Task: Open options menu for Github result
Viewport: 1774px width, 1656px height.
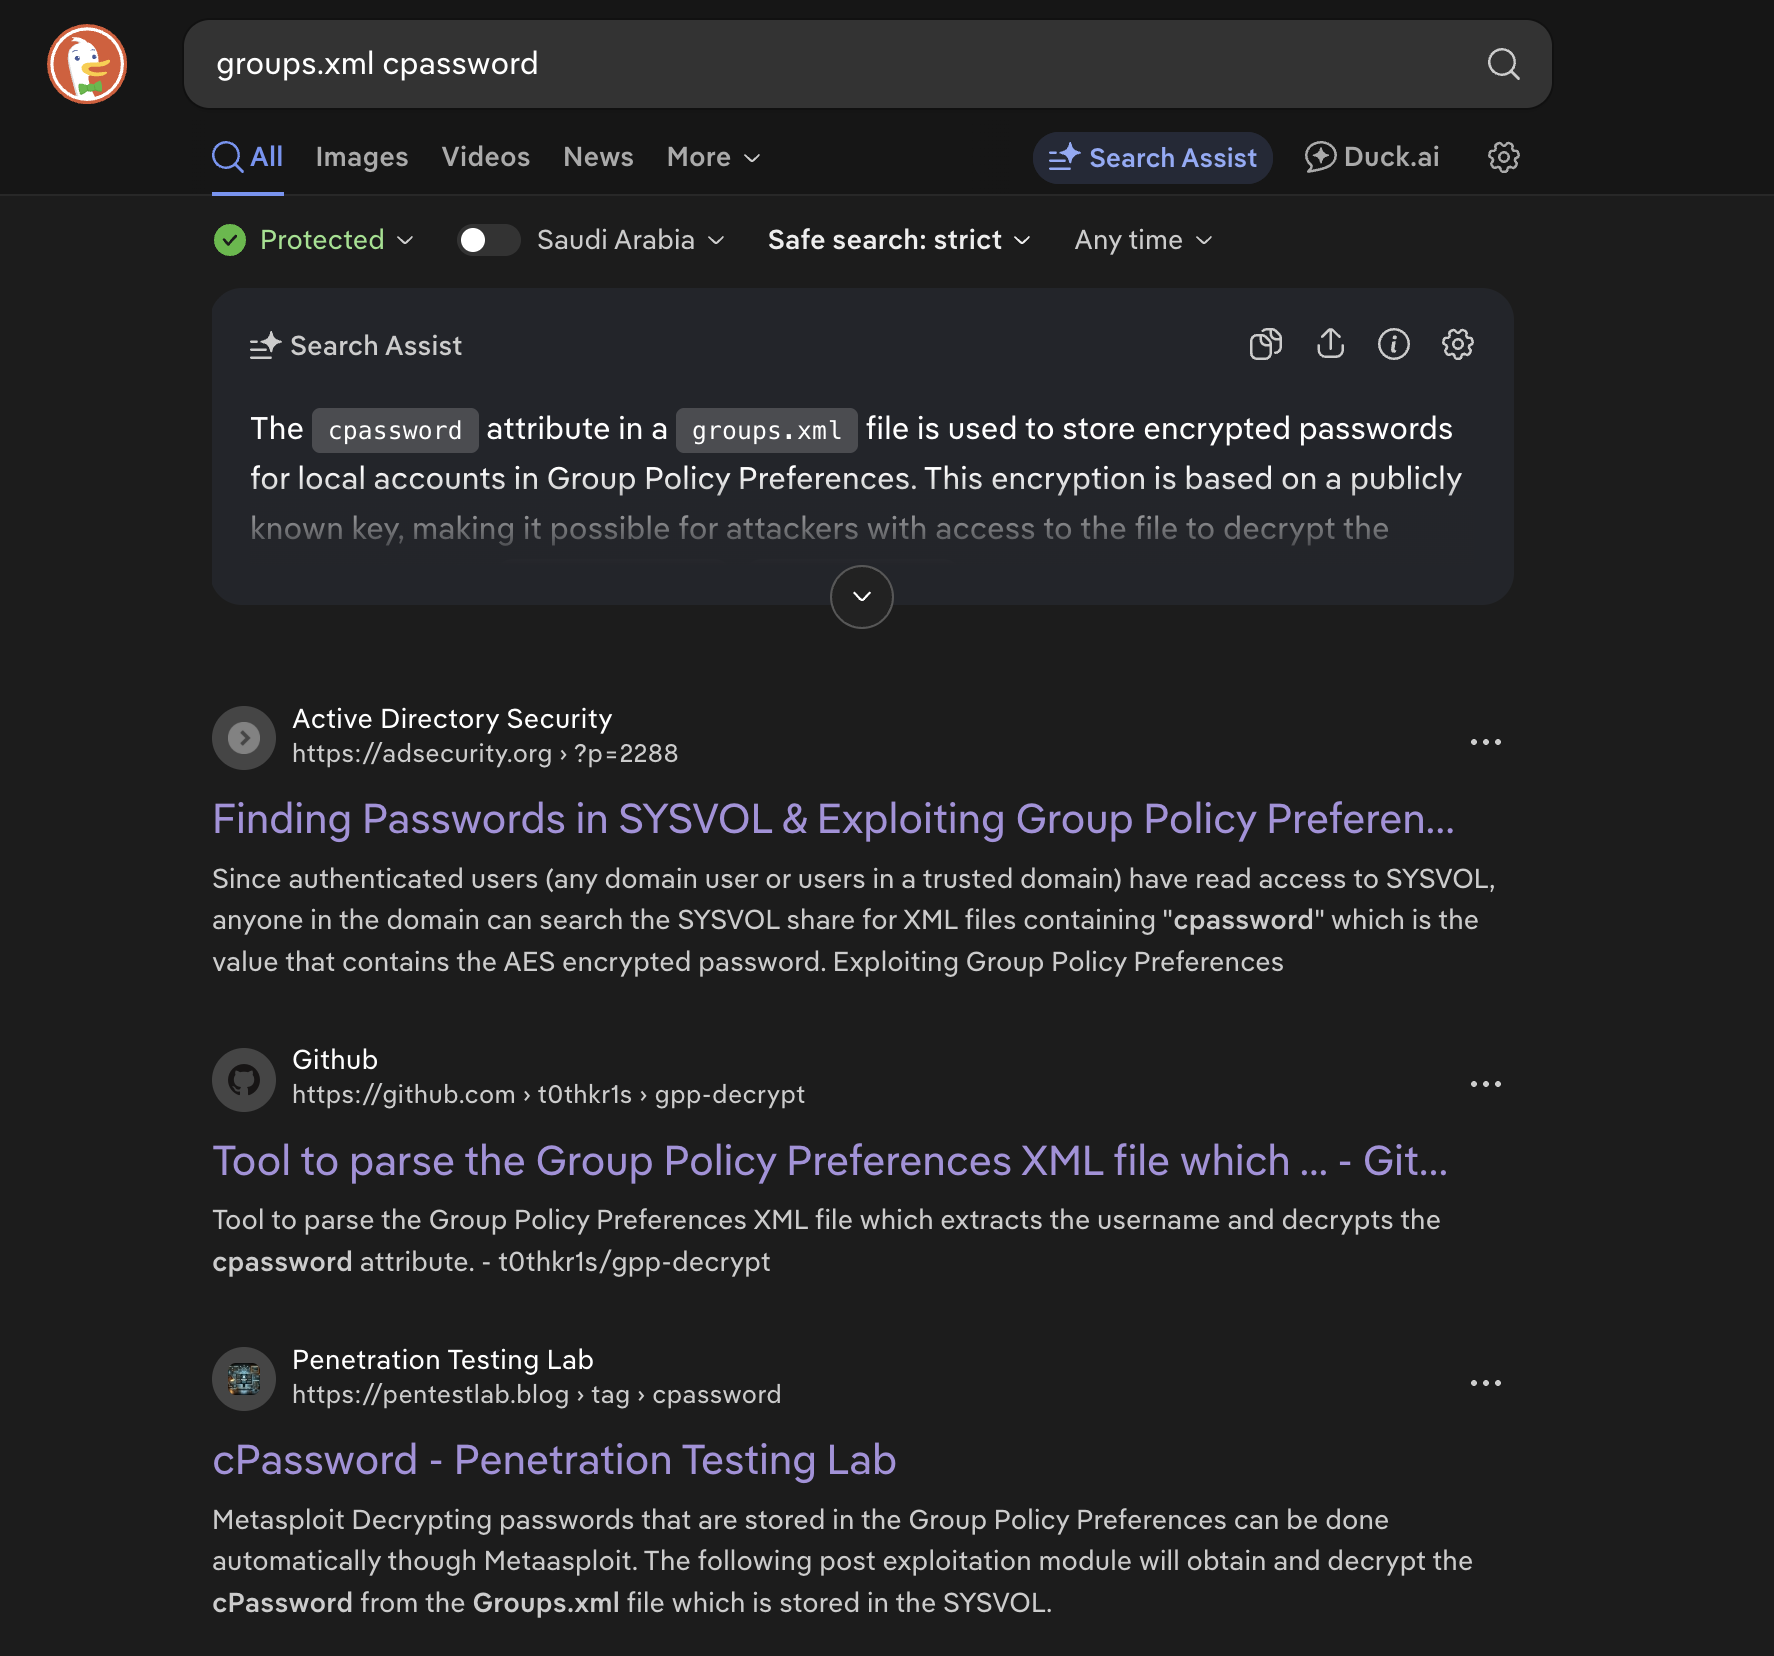Action: click(x=1485, y=1084)
